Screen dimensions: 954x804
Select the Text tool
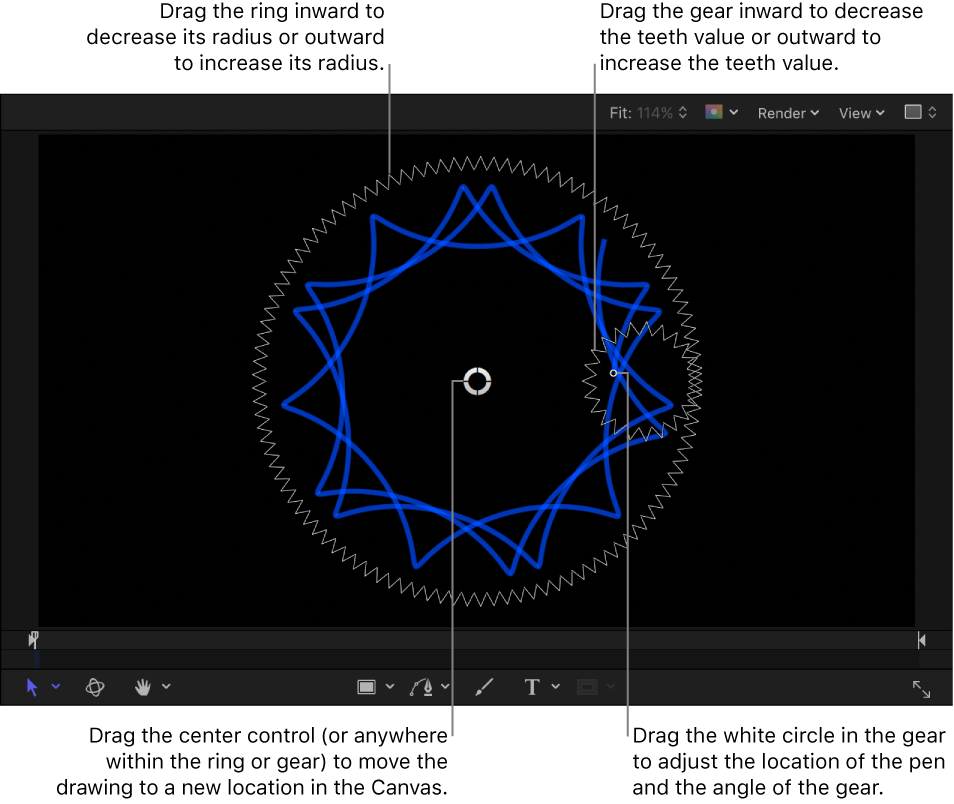click(x=530, y=687)
